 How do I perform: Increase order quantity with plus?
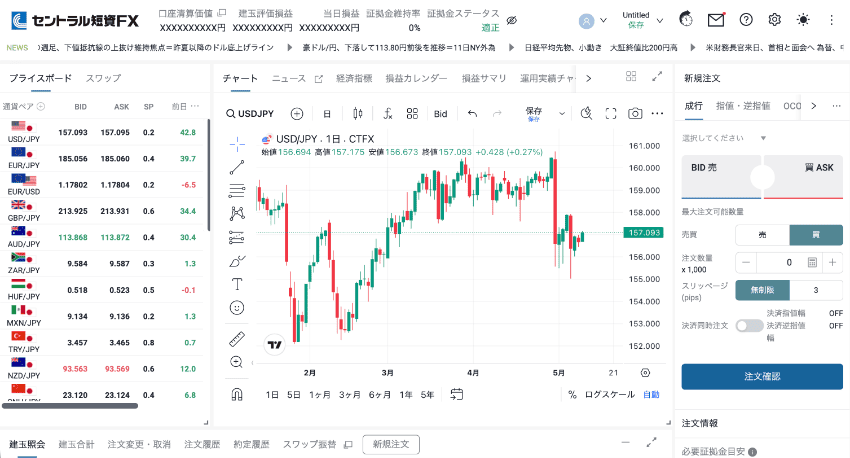832,262
